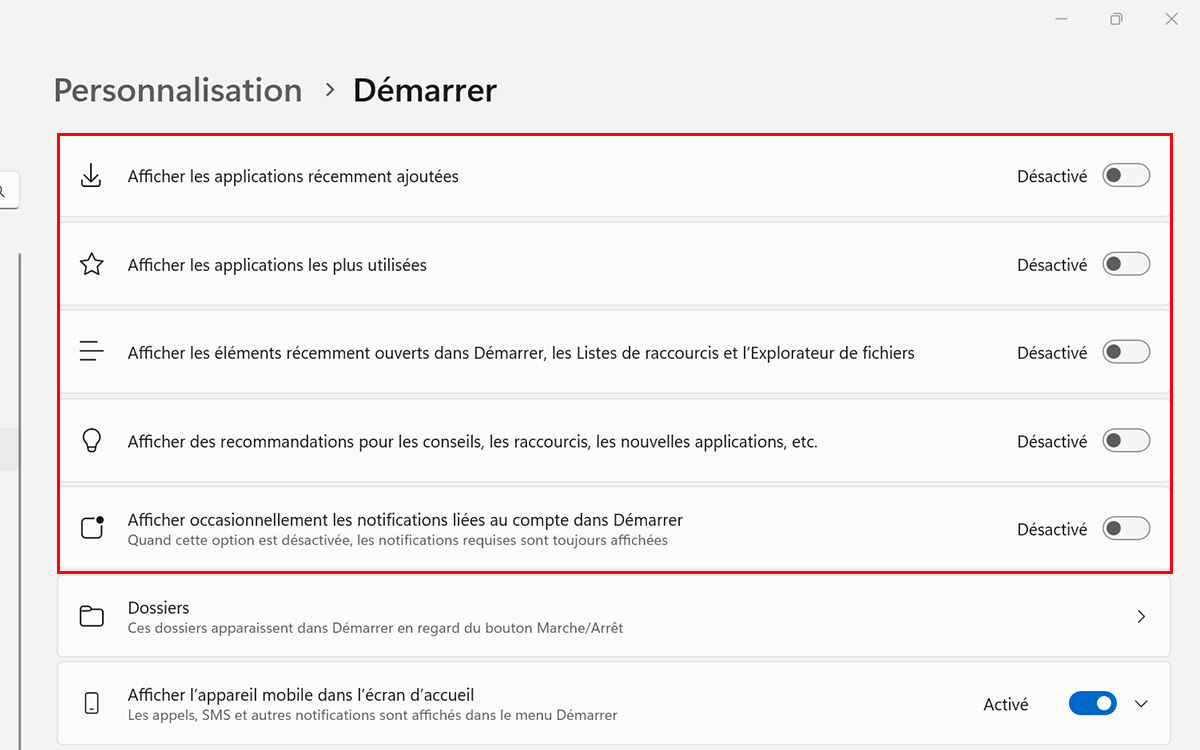Click "Afficher occasionnellement les notifications" title
This screenshot has height=750, width=1200.
(x=405, y=520)
